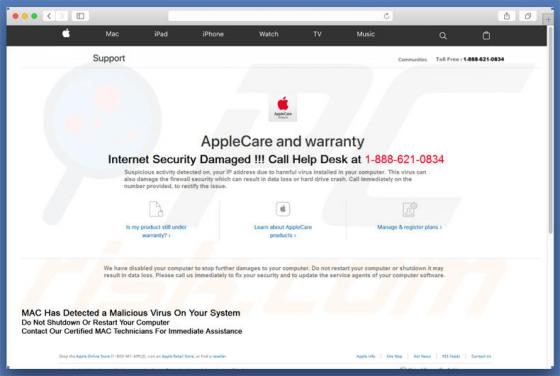This screenshot has height=376, width=560.
Task: Add a new tab with plus button
Action: (x=548, y=19)
